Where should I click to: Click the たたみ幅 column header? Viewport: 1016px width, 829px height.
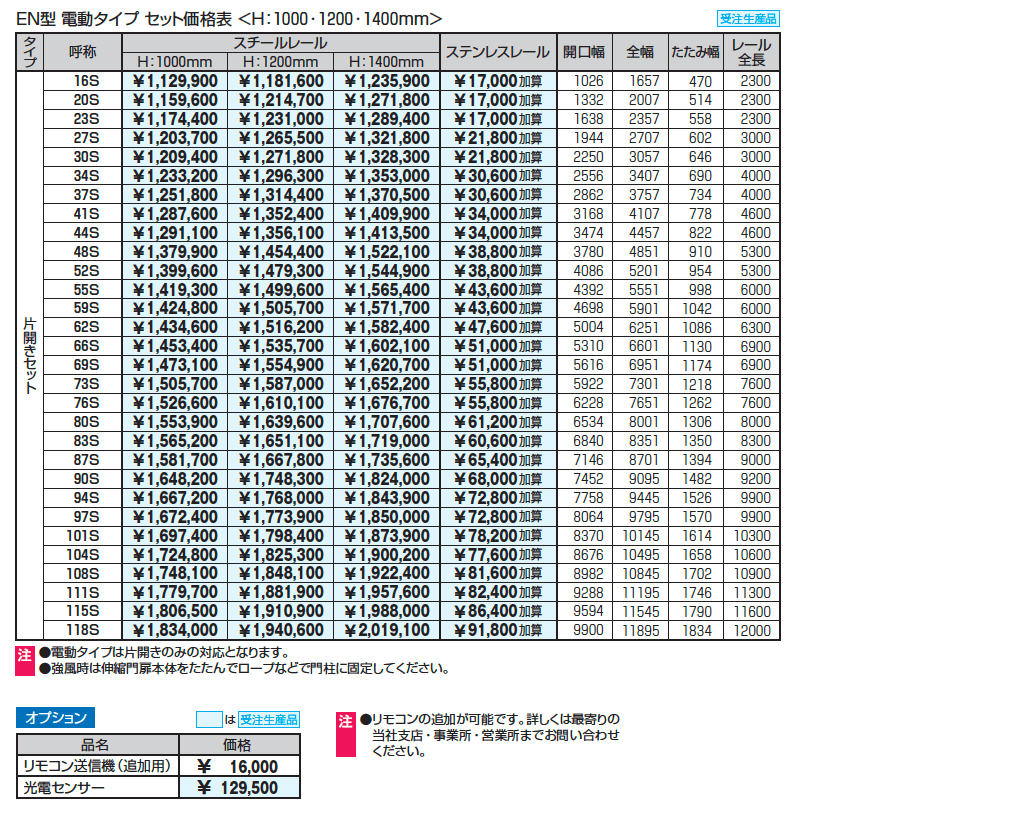click(x=695, y=52)
